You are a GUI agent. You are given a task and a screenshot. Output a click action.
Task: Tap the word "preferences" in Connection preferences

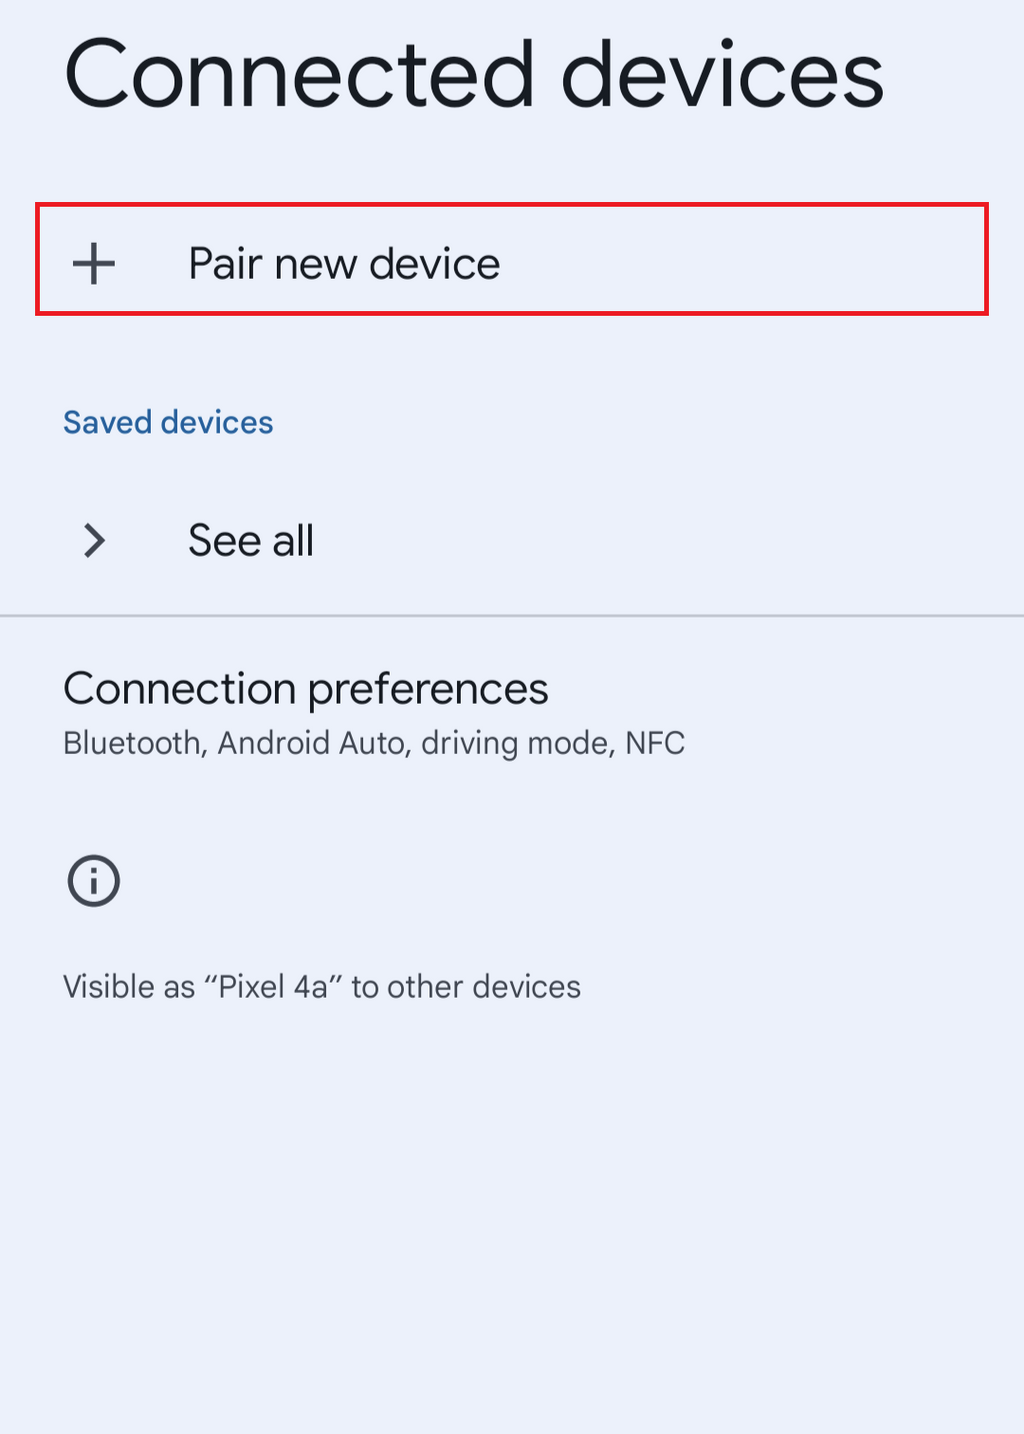pyautogui.click(x=428, y=689)
